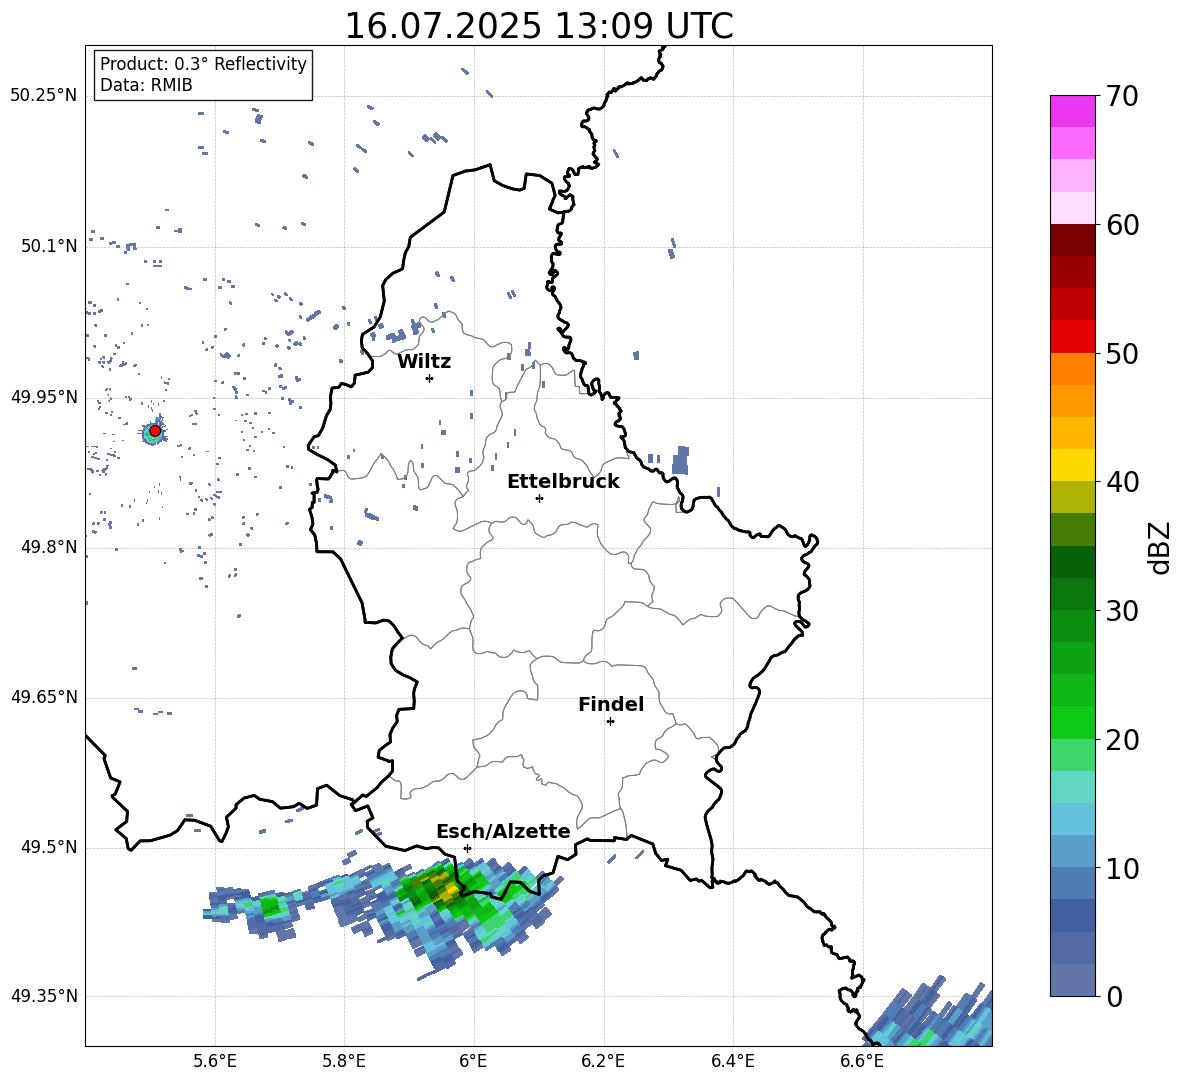Click the red radar site marker dot
Screen dimensions: 1184x1081
(x=155, y=431)
